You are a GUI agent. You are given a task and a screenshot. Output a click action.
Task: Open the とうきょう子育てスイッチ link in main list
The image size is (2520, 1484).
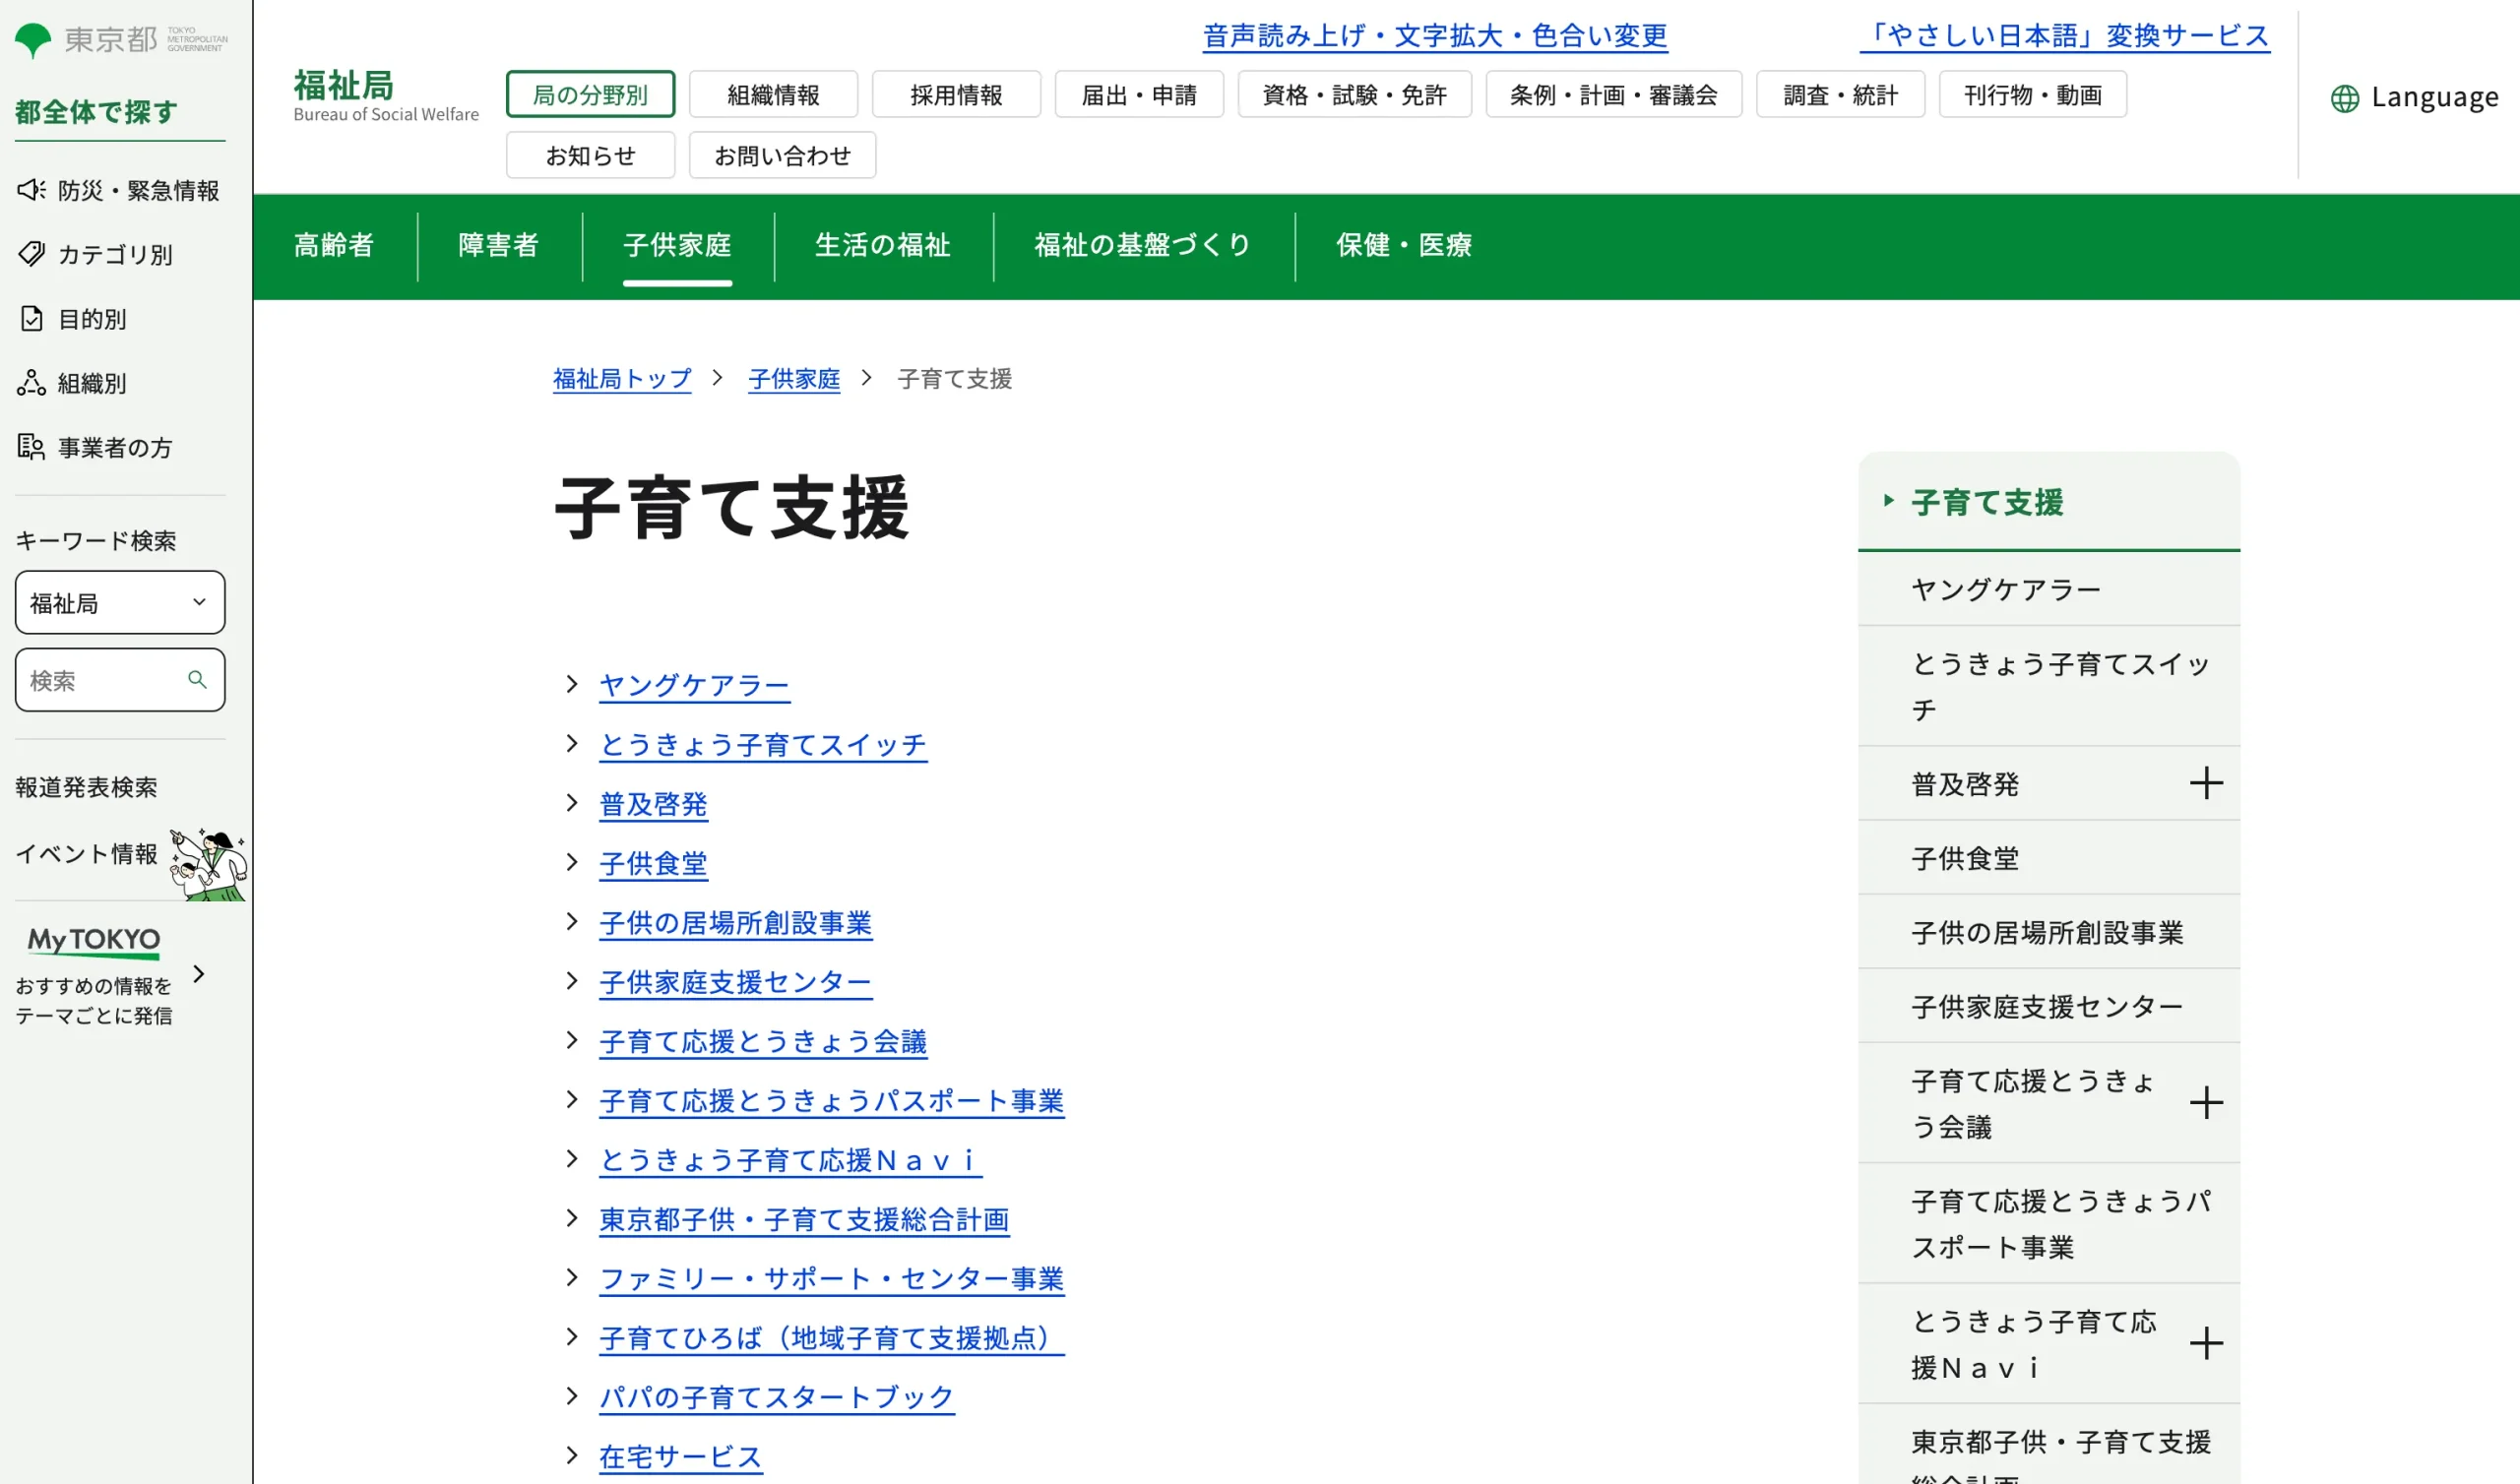(763, 745)
